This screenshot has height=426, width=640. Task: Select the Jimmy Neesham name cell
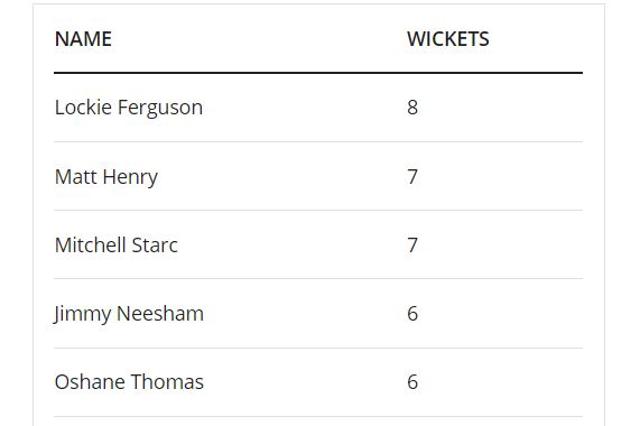(x=129, y=314)
